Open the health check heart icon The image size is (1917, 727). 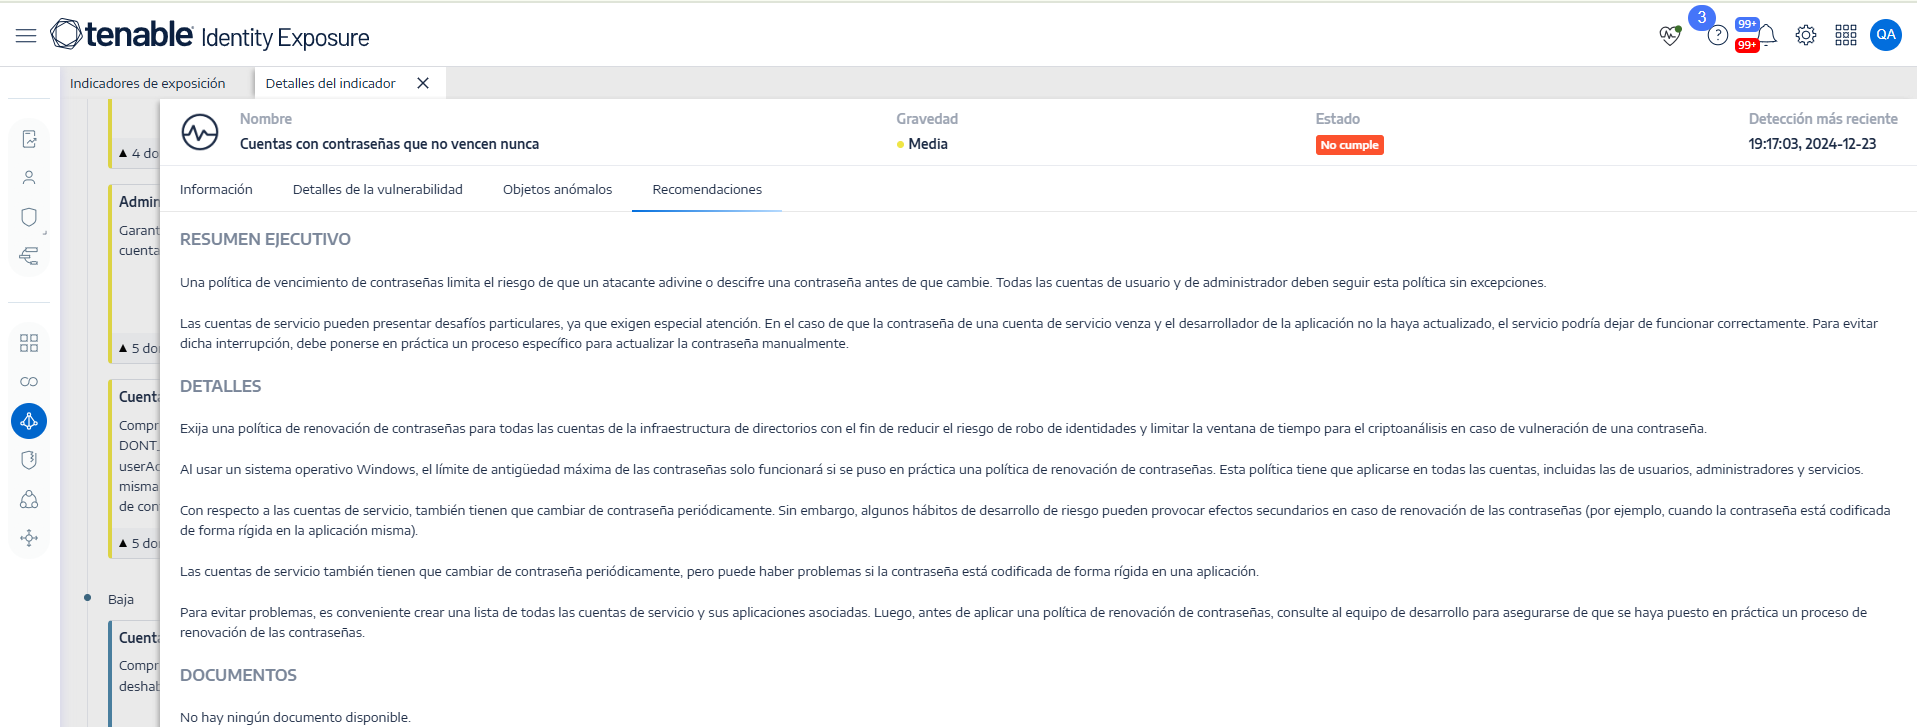pyautogui.click(x=1669, y=36)
